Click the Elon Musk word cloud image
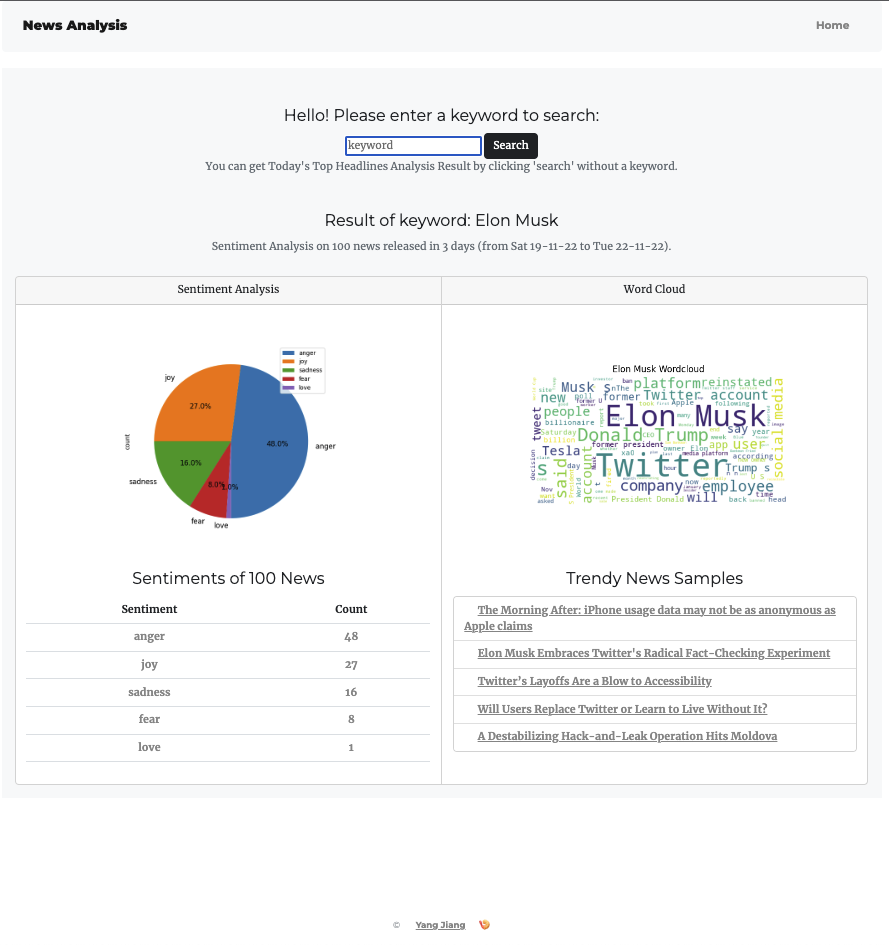Viewport: 889px width, 945px height. click(x=658, y=438)
